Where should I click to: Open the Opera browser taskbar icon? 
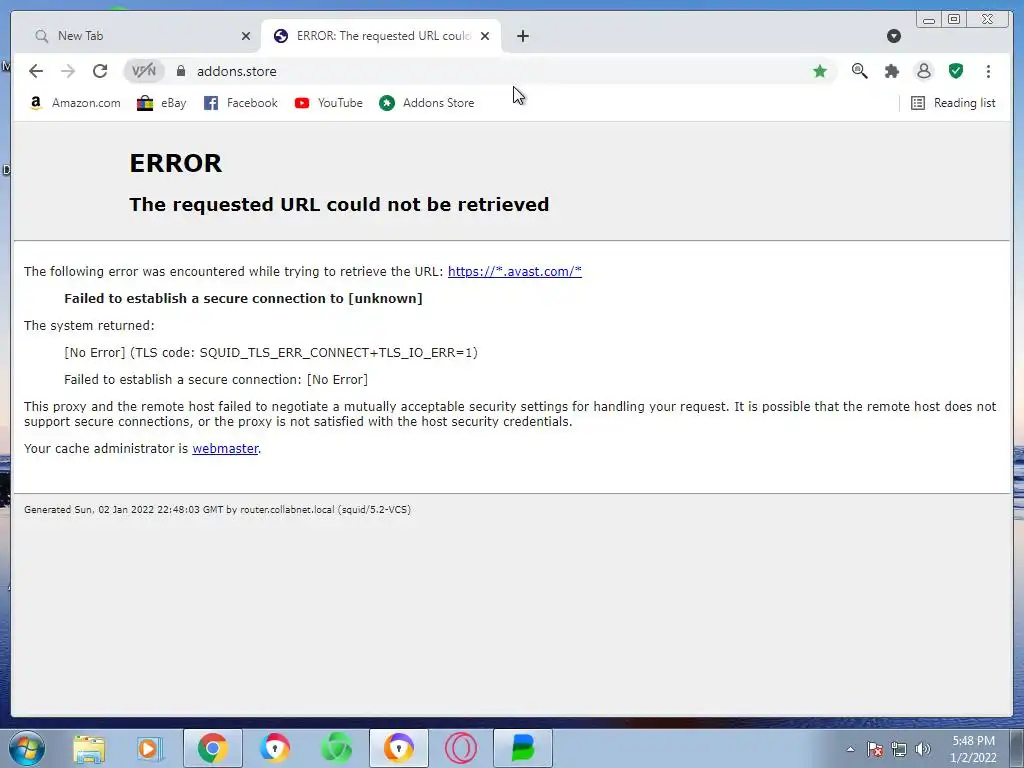pos(460,748)
